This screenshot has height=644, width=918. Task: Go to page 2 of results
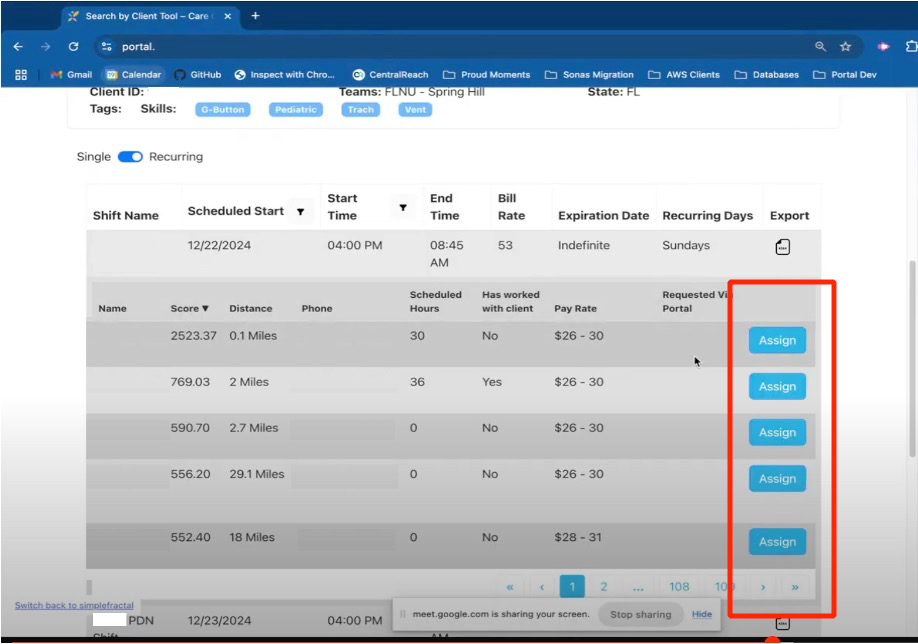(x=603, y=587)
